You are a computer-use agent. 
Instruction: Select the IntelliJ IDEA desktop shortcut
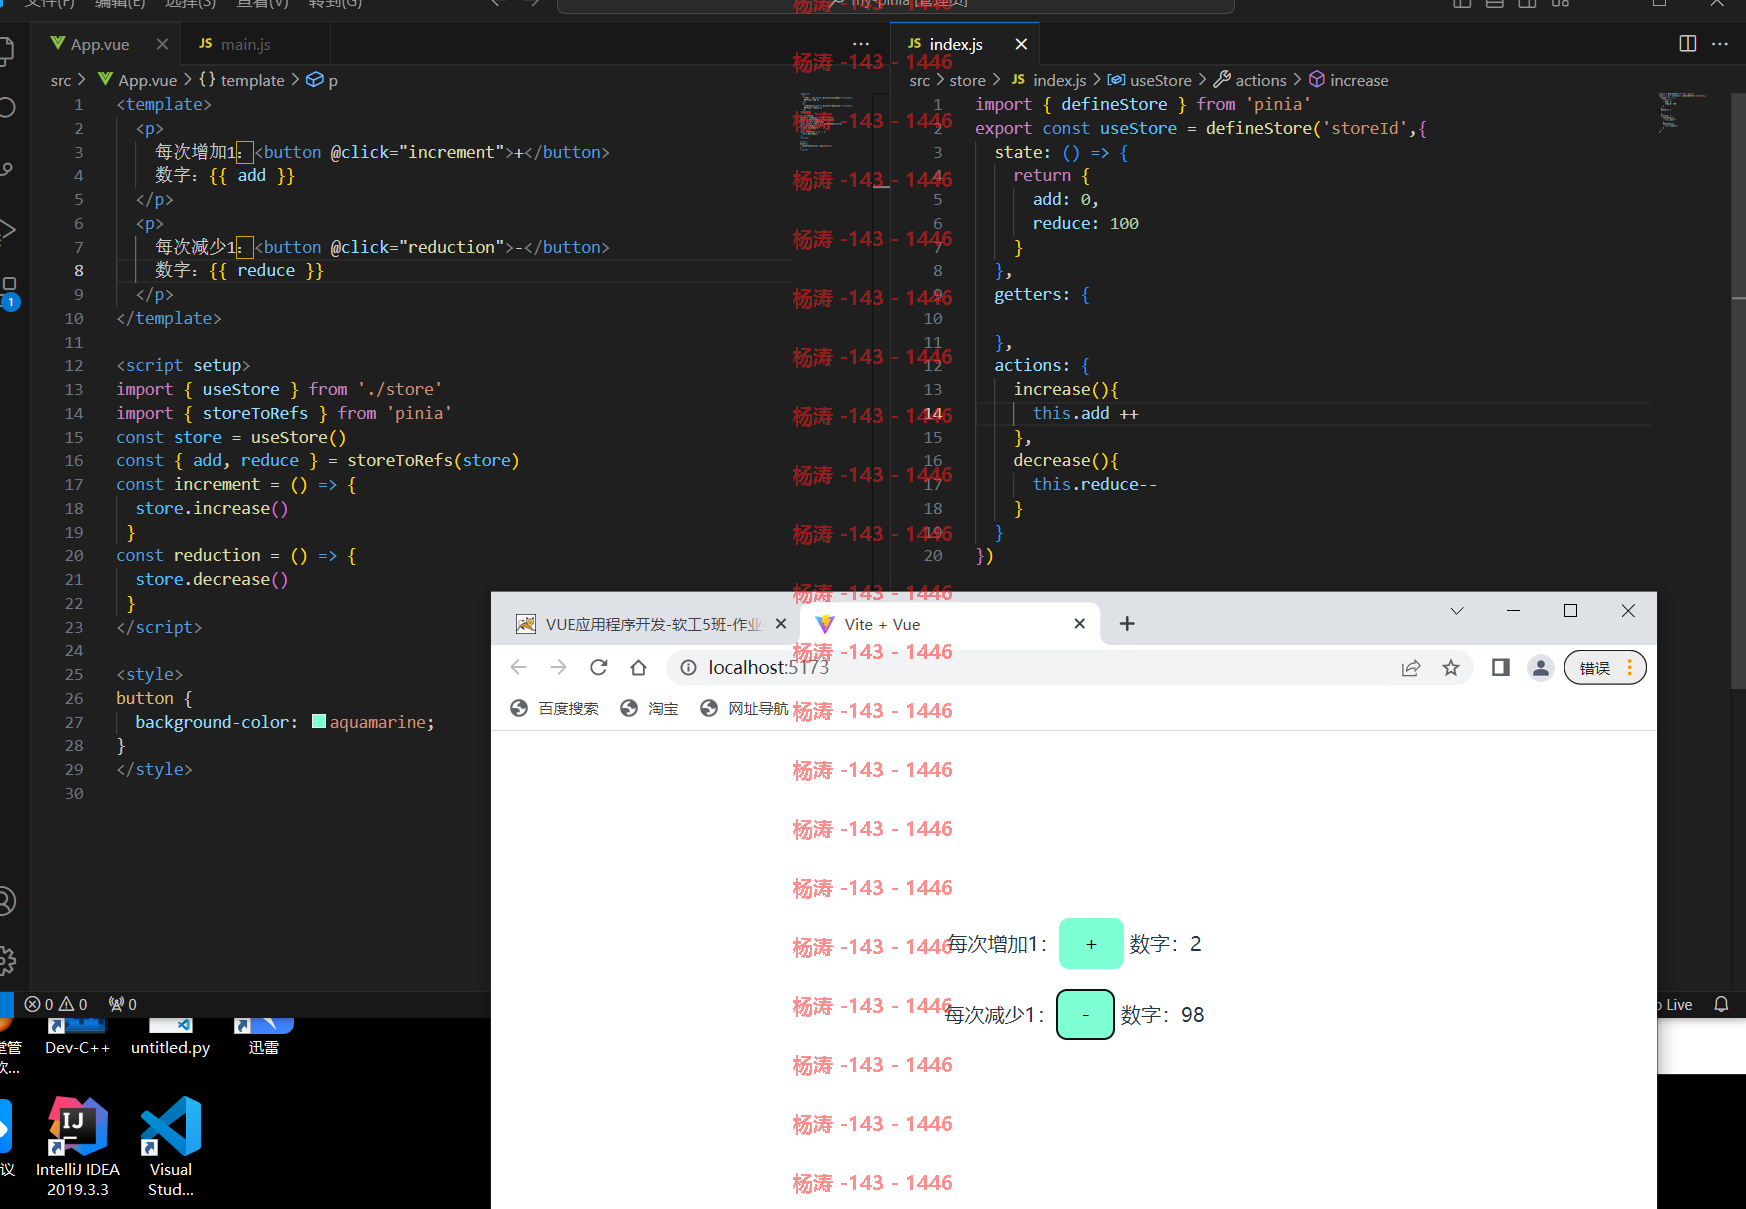[78, 1147]
